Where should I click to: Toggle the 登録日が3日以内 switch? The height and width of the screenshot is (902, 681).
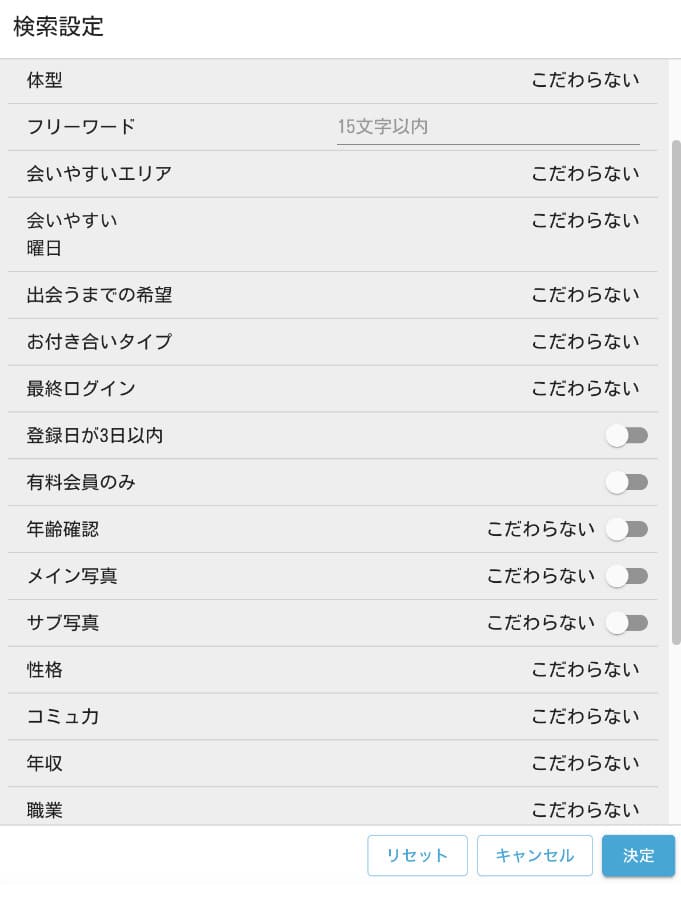tap(627, 436)
